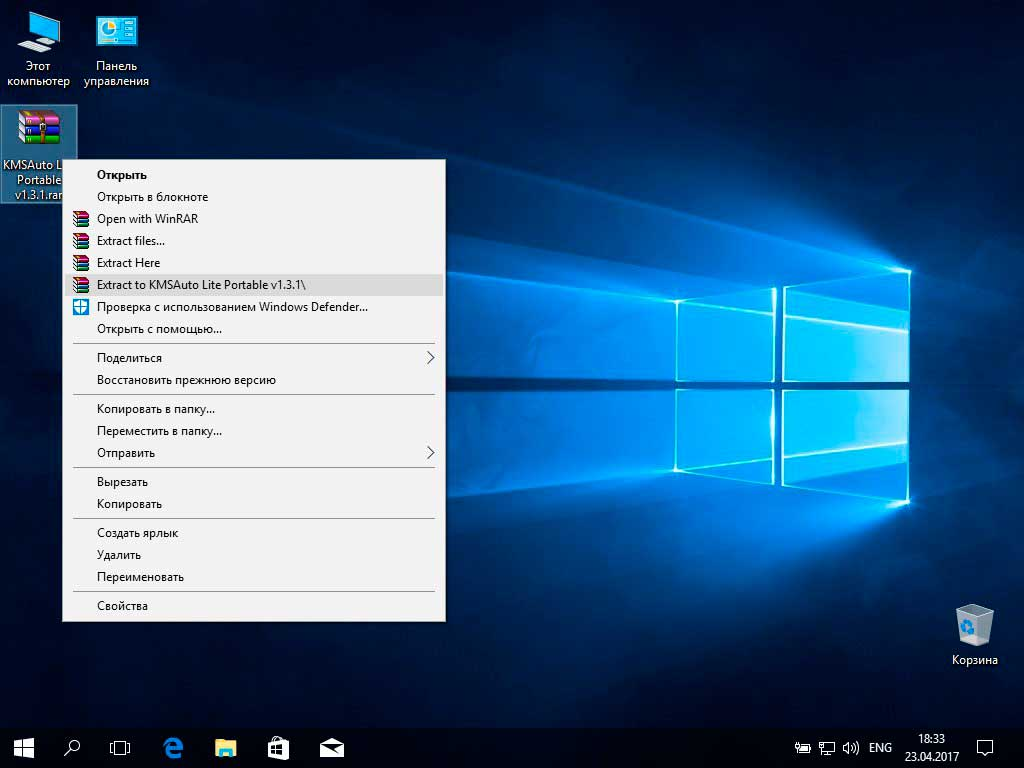Open the Store from the taskbar
The width and height of the screenshot is (1024, 768).
pyautogui.click(x=279, y=748)
